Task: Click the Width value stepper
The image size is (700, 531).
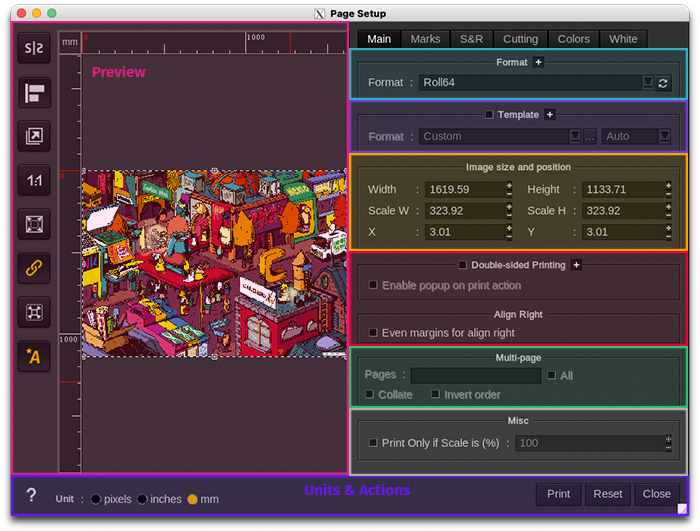Action: point(509,189)
